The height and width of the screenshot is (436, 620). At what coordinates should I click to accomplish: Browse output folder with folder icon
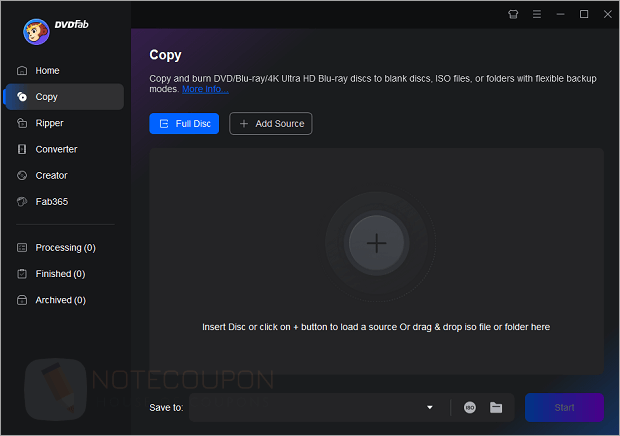(x=496, y=407)
